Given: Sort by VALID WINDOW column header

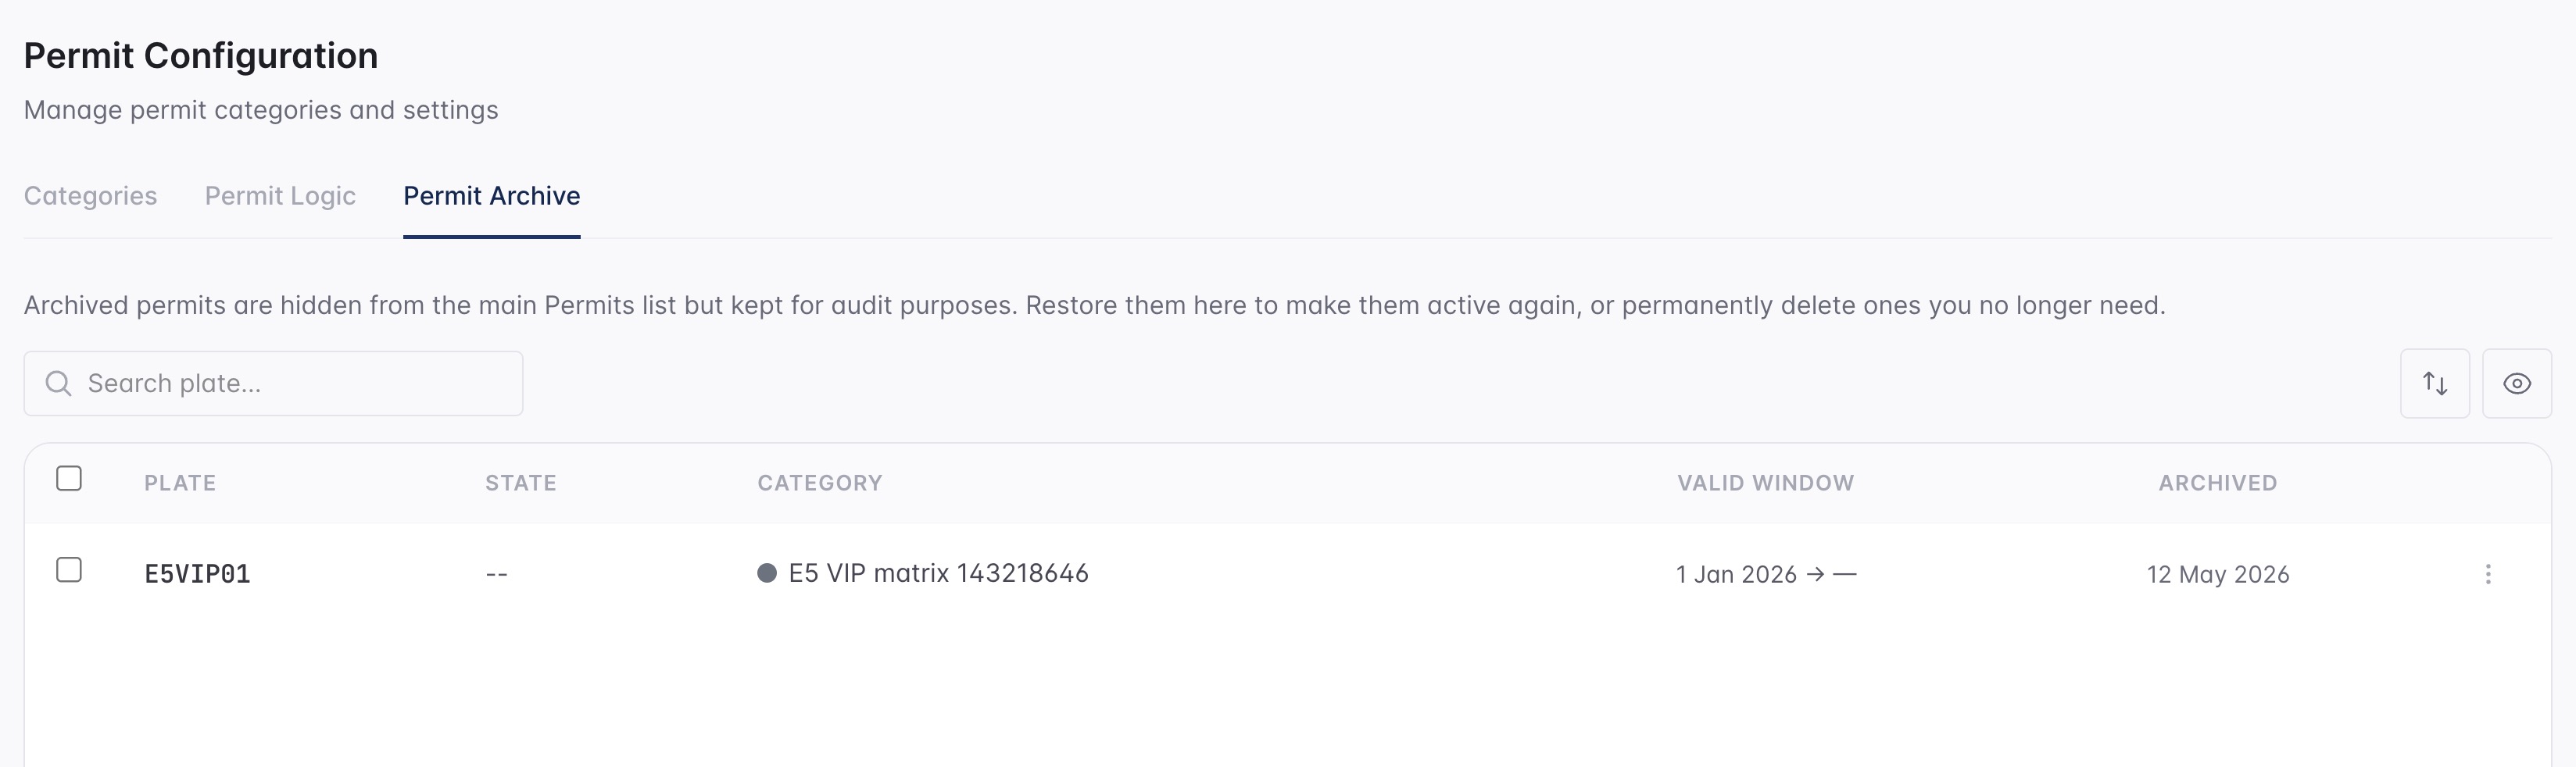Looking at the screenshot, I should 1765,483.
